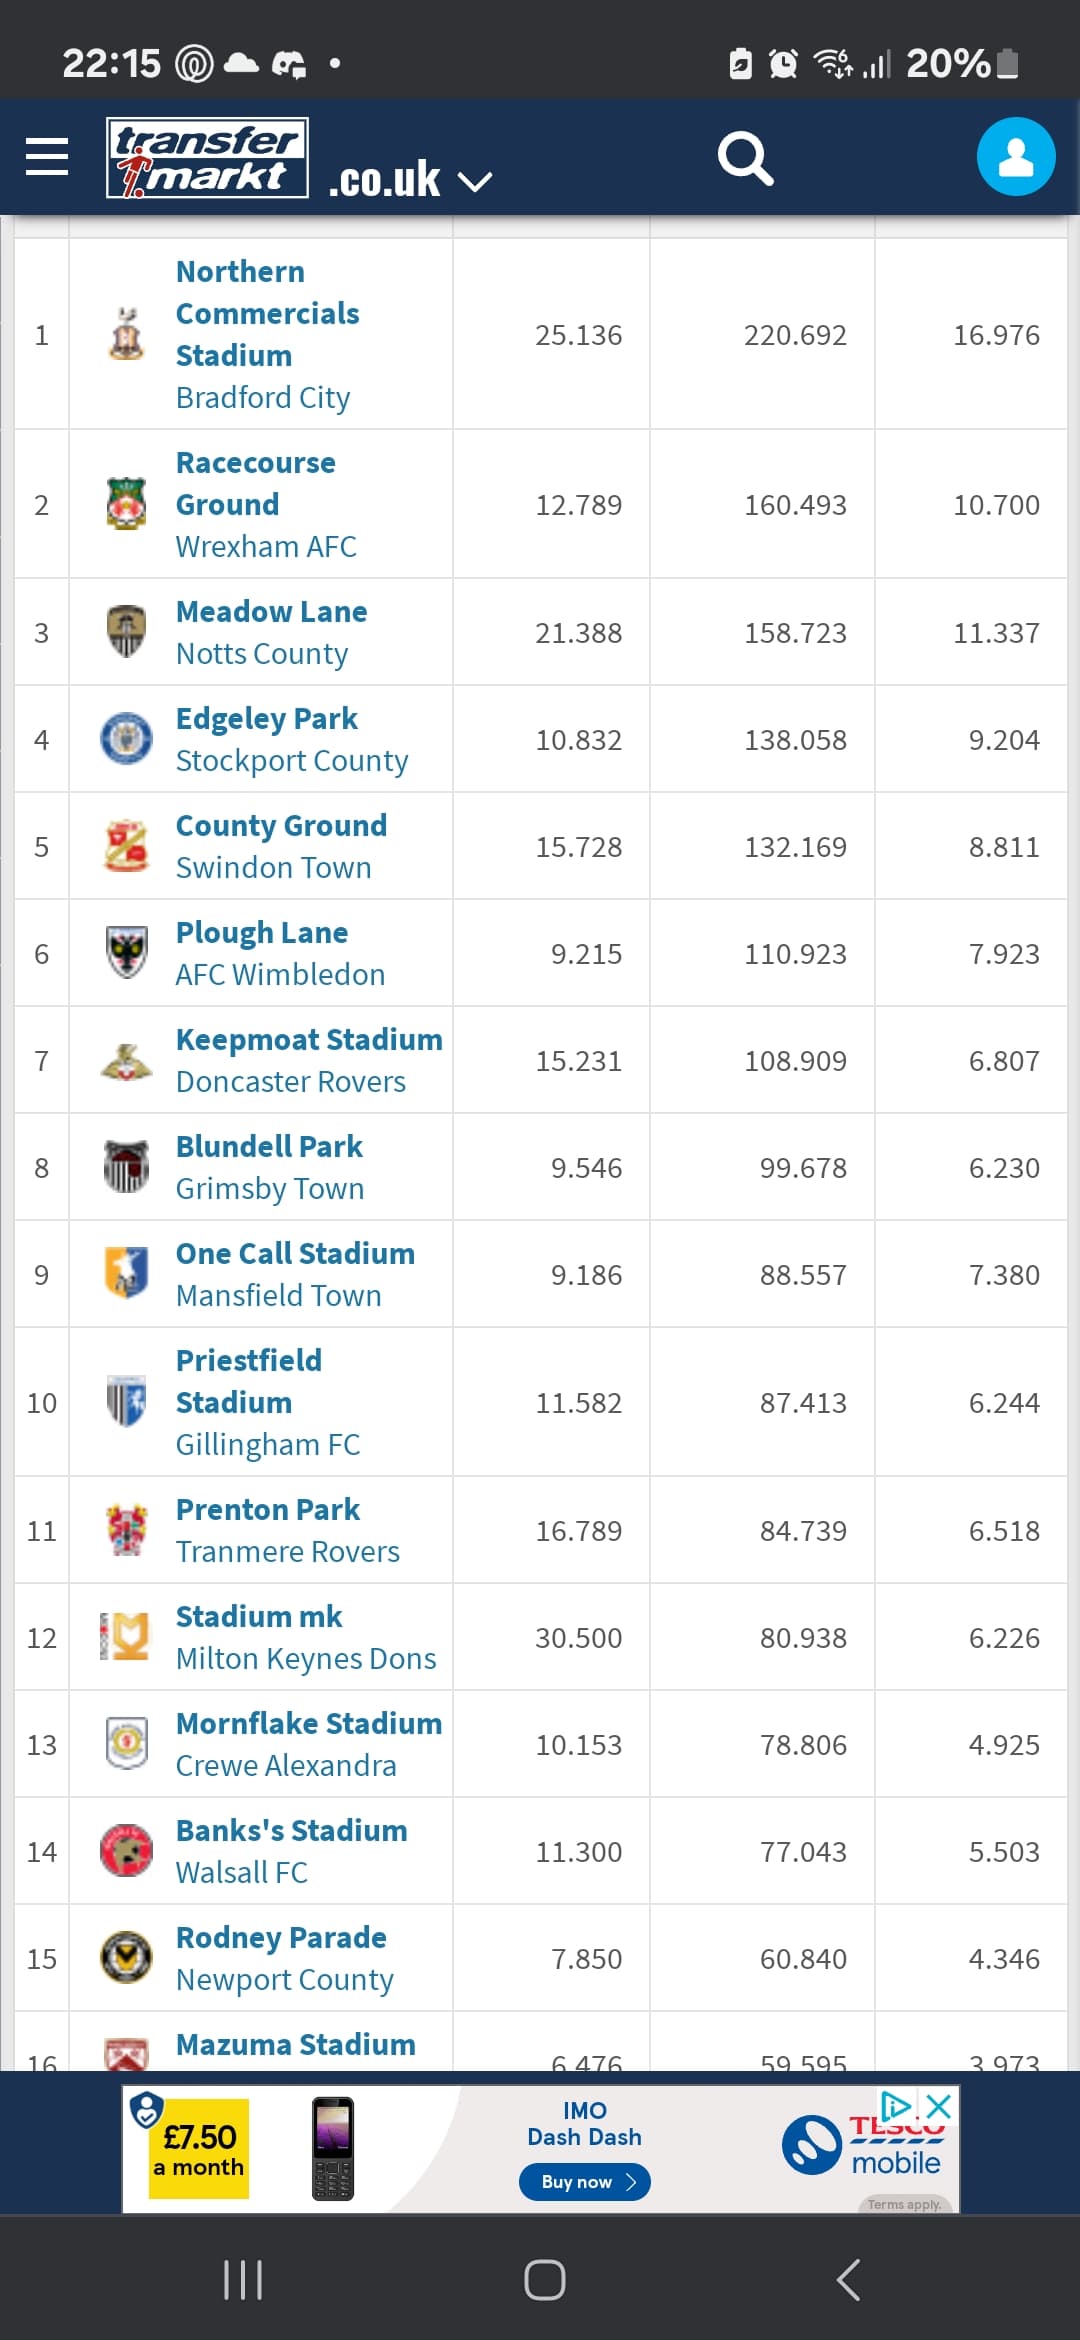Tap the Android back navigation button
1080x2340 pixels.
(848, 2280)
